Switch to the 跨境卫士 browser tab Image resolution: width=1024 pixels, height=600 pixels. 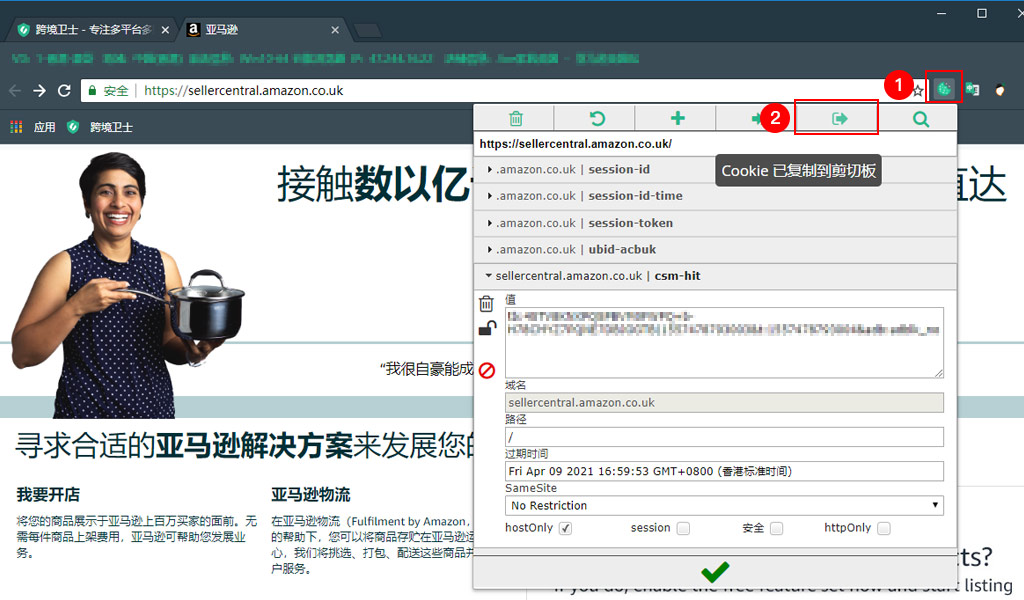(x=91, y=30)
